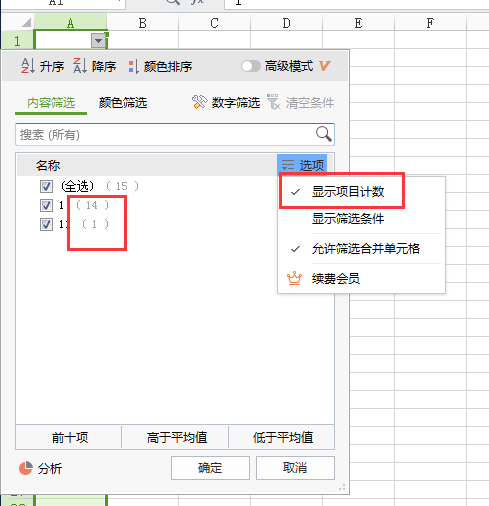Click the search magnifier icon
489x506 pixels.
(323, 134)
